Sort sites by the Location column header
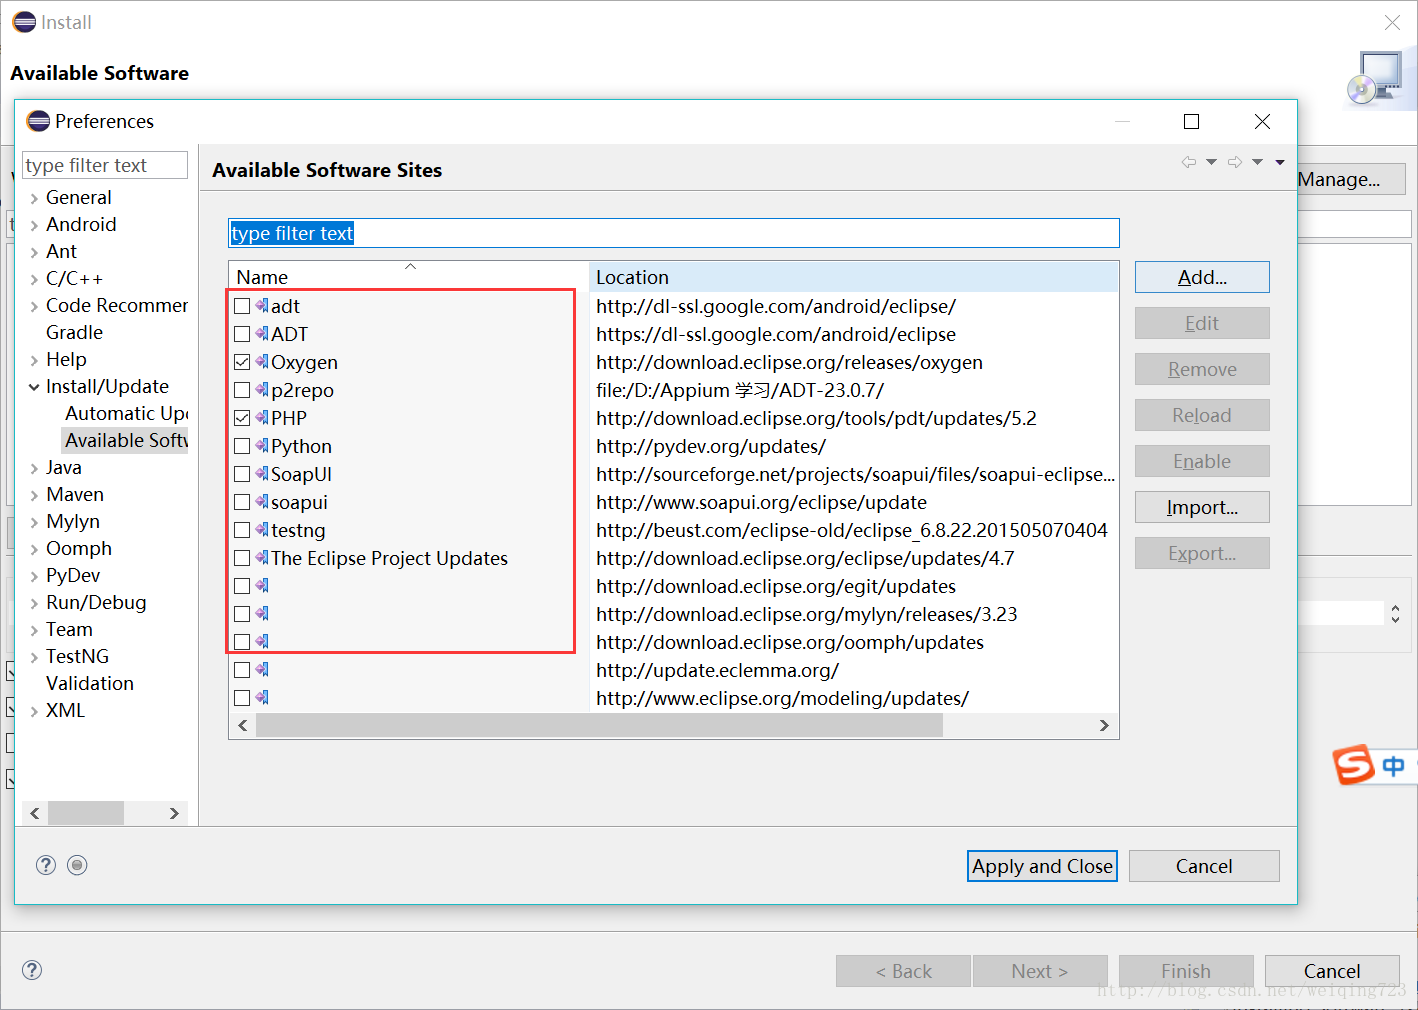Viewport: 1418px width, 1010px height. pyautogui.click(x=853, y=276)
